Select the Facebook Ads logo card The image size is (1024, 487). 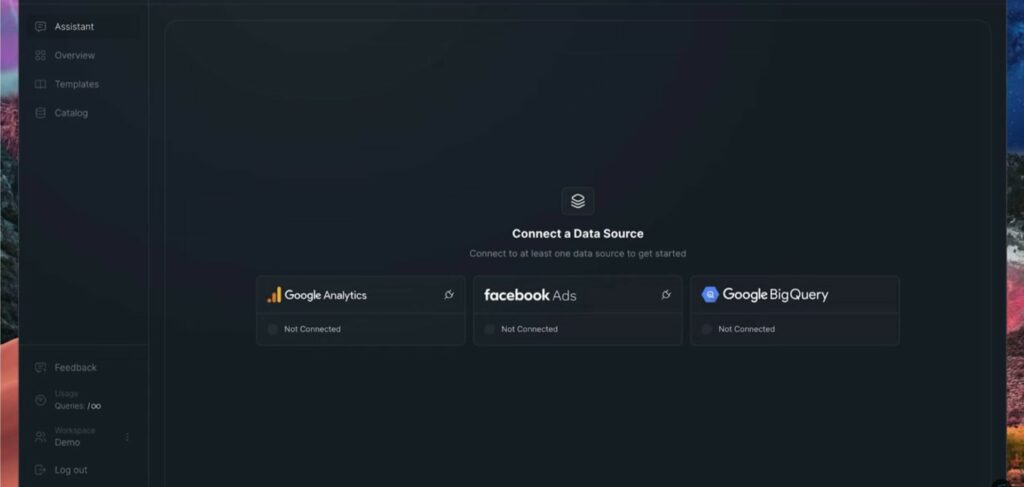[530, 295]
